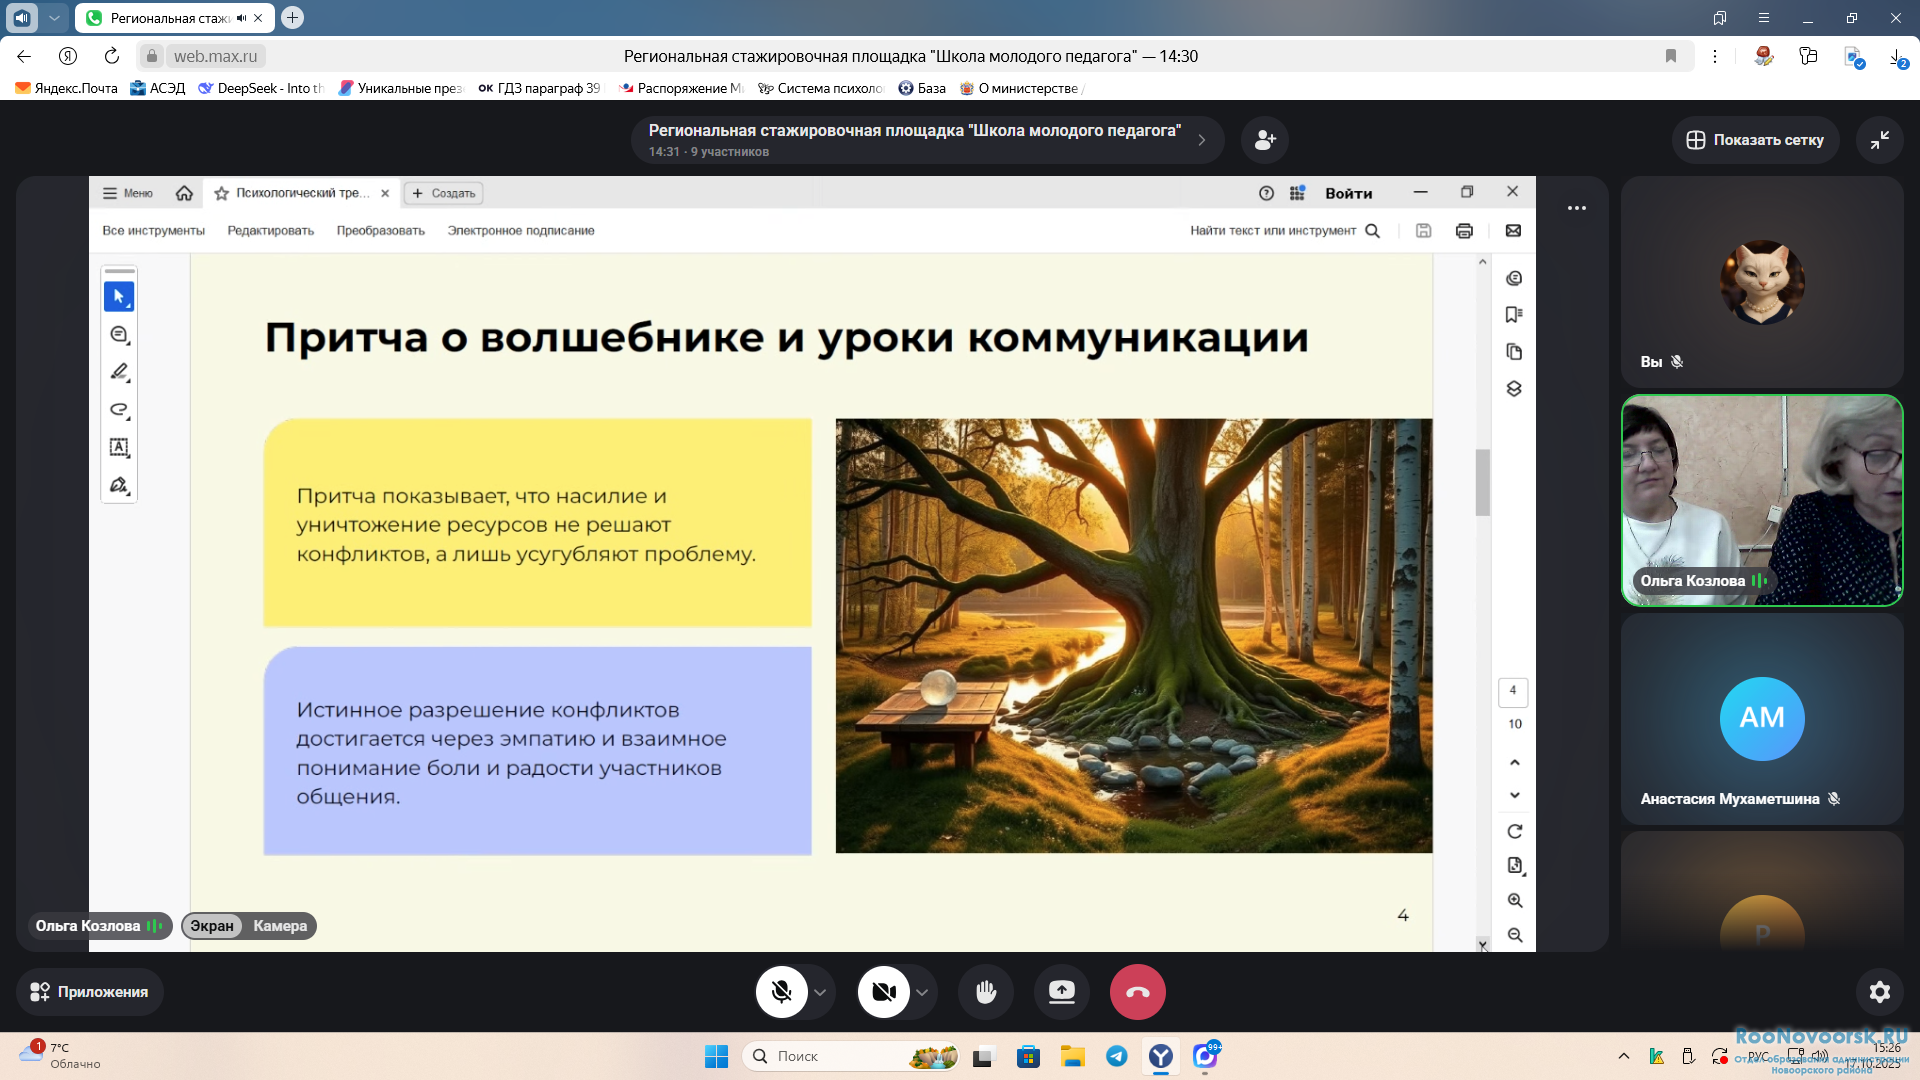
Task: Unmute the microphone
Action: 782,992
